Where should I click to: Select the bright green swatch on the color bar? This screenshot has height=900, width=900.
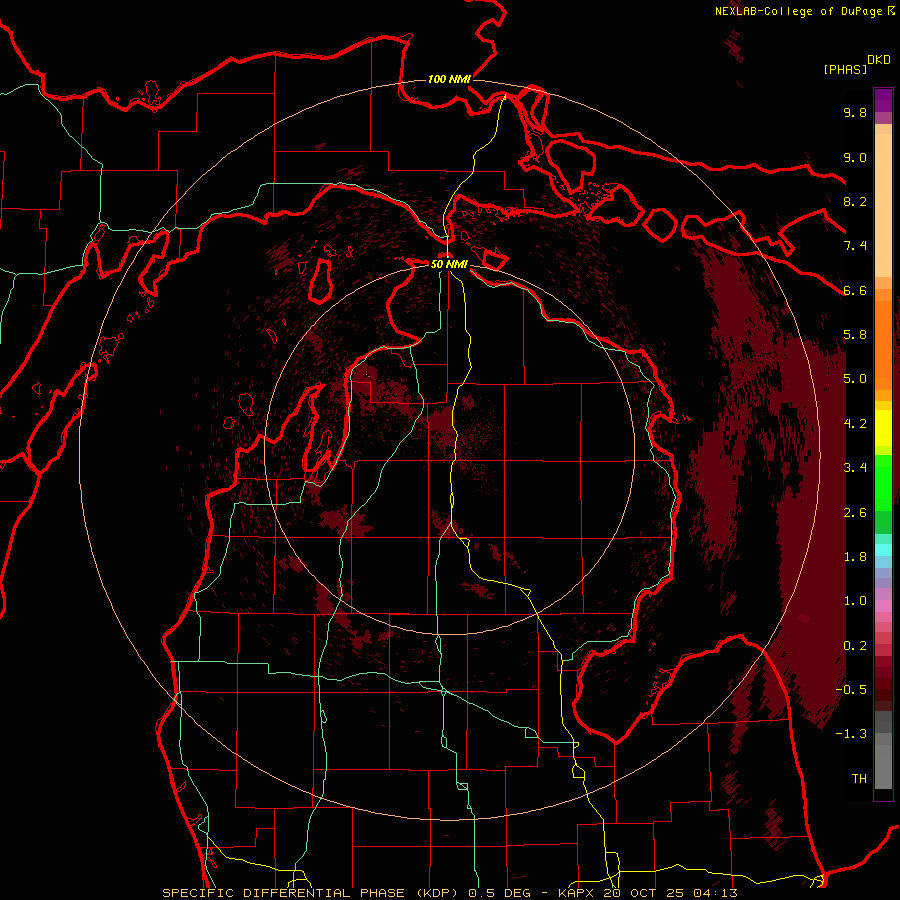click(883, 482)
